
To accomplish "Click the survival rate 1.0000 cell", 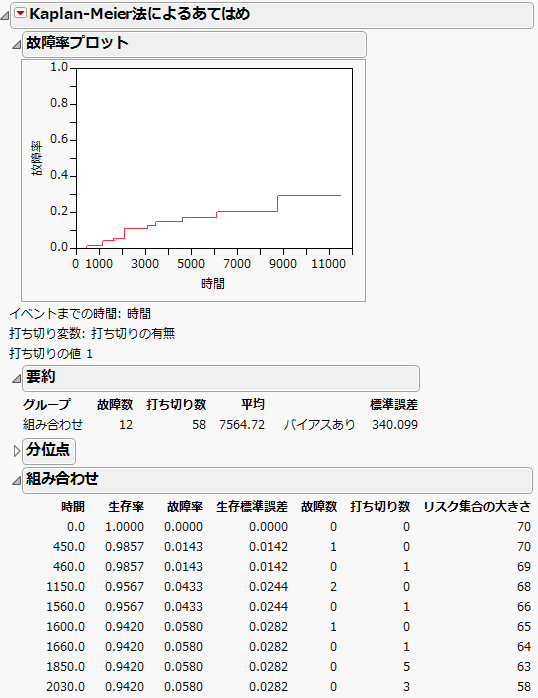I will (125, 527).
